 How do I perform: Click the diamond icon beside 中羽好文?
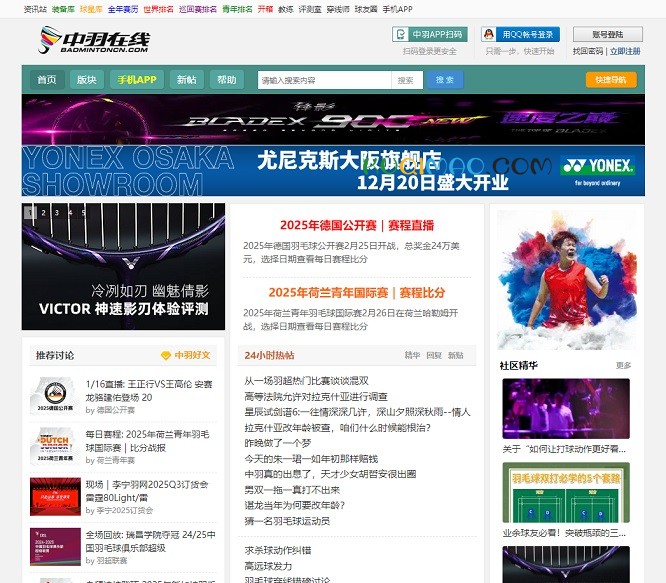tap(166, 355)
